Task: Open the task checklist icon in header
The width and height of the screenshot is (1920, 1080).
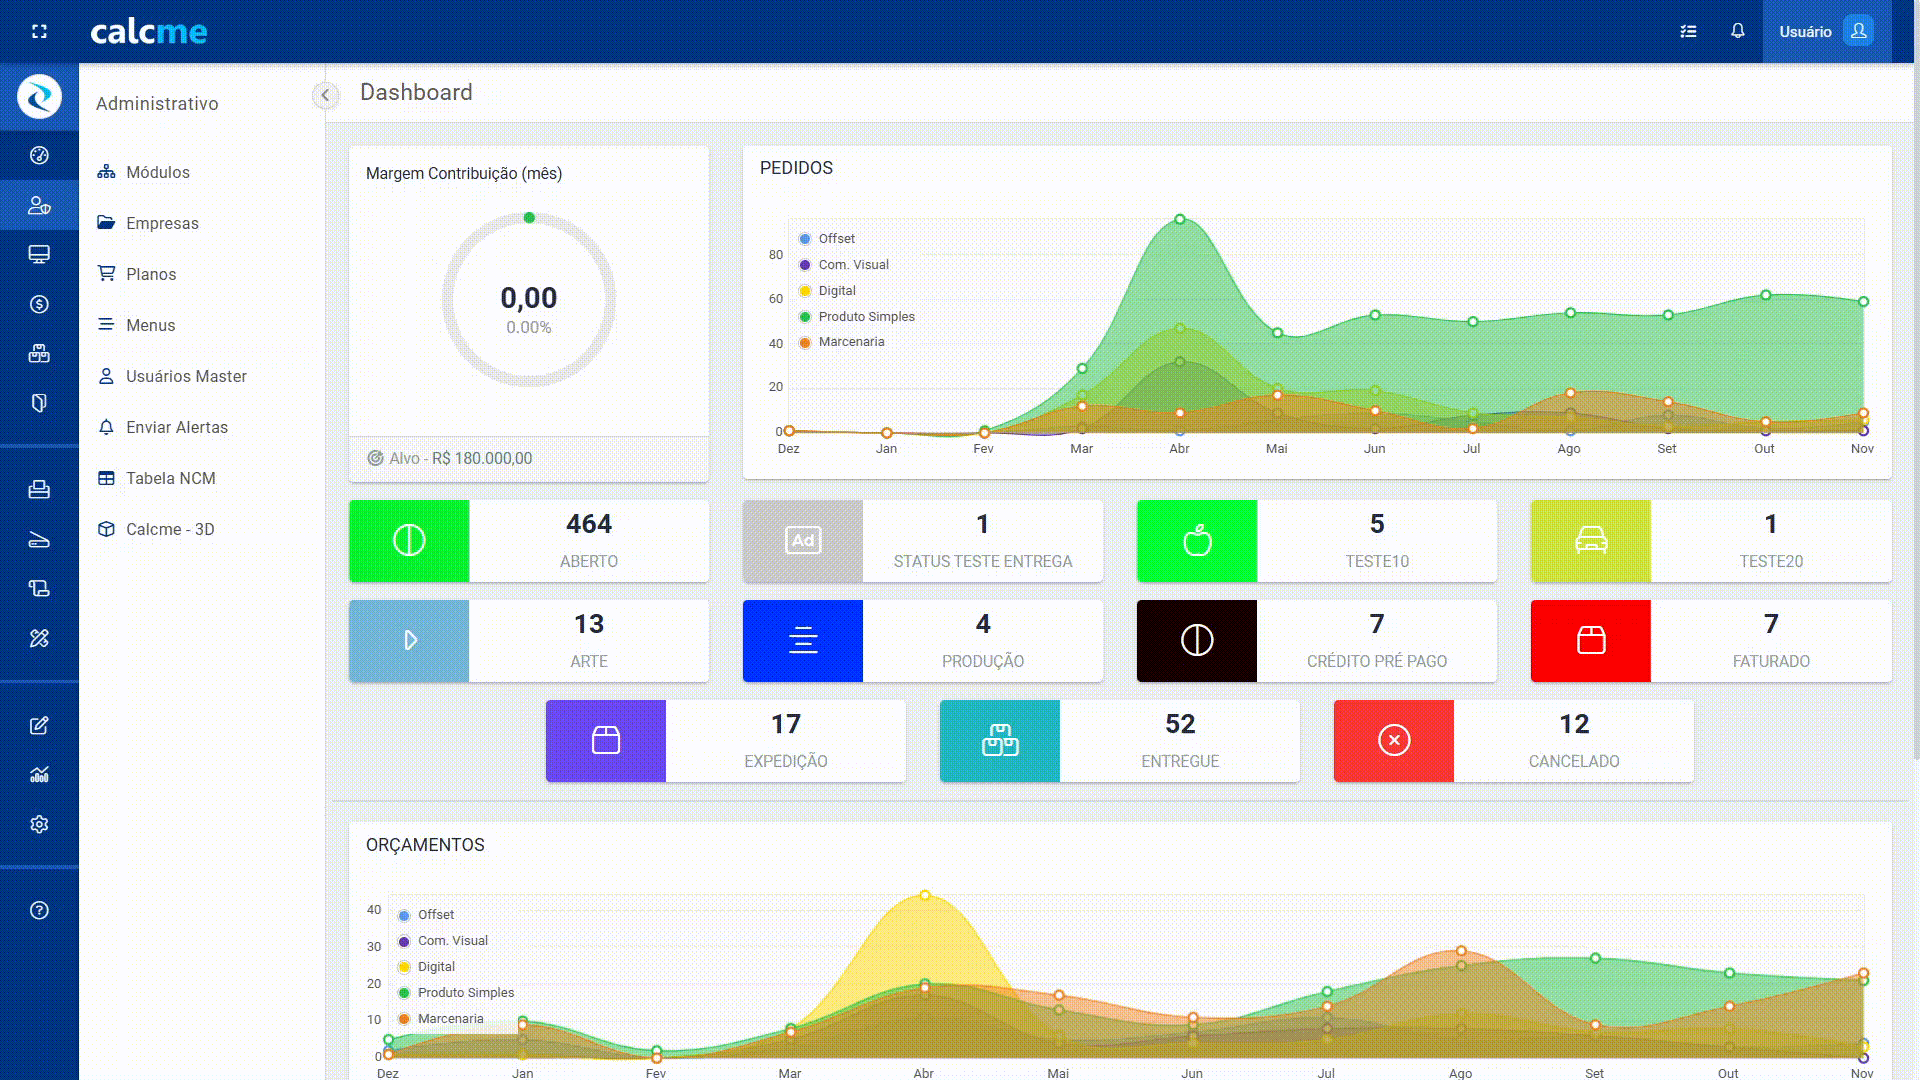Action: (1688, 31)
